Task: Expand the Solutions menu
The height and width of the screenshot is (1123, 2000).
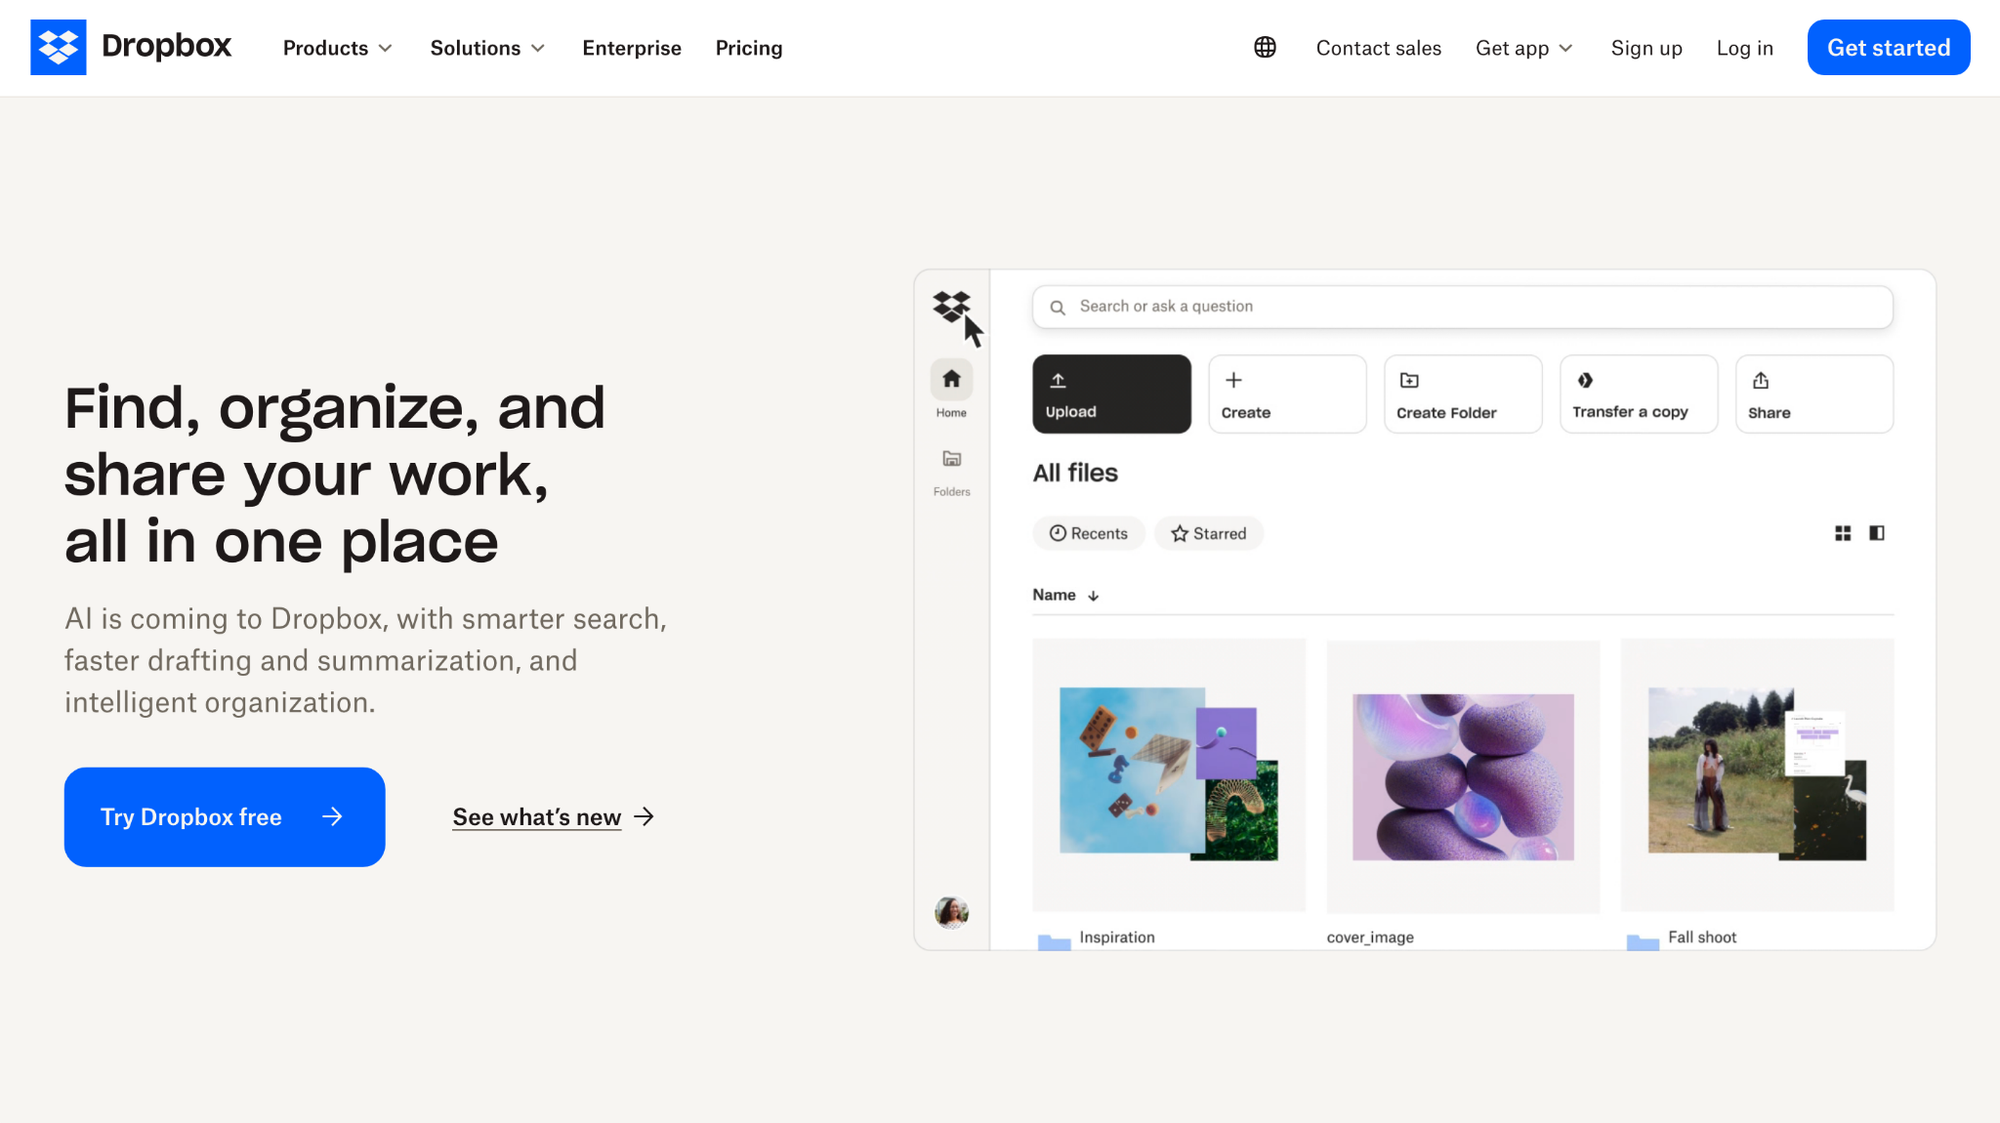Action: pyautogui.click(x=487, y=48)
